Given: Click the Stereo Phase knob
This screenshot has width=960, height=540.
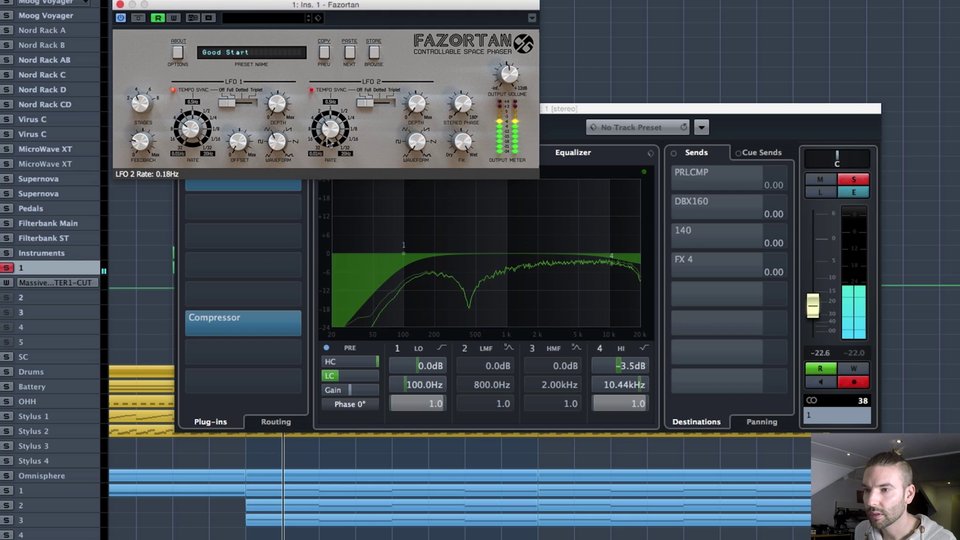Looking at the screenshot, I should [462, 103].
